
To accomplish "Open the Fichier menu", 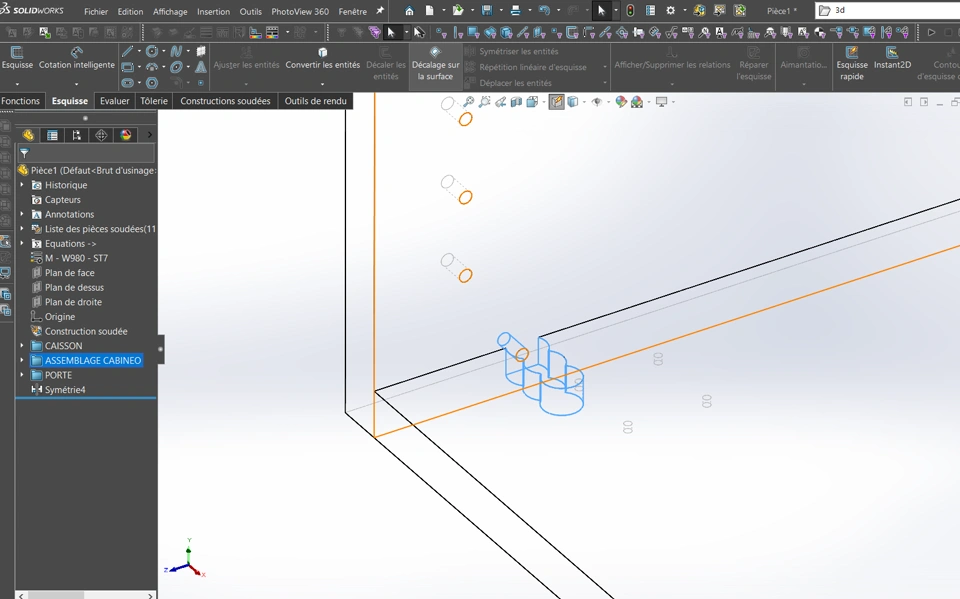I will tap(96, 12).
